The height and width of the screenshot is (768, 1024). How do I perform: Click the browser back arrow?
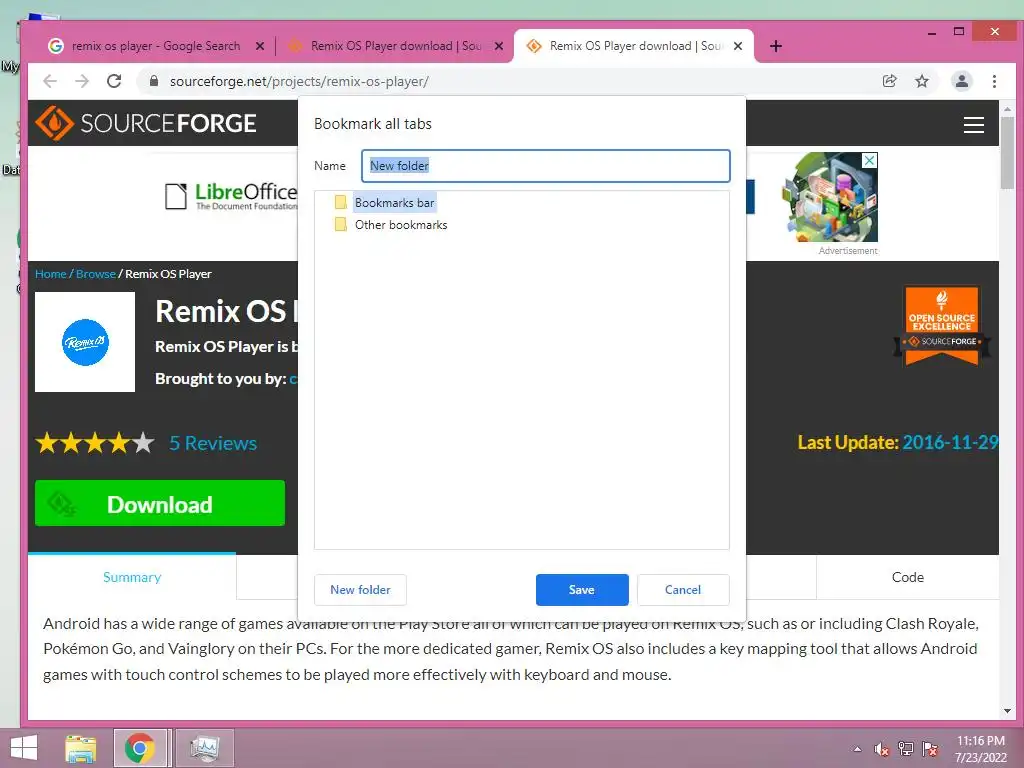coord(50,81)
